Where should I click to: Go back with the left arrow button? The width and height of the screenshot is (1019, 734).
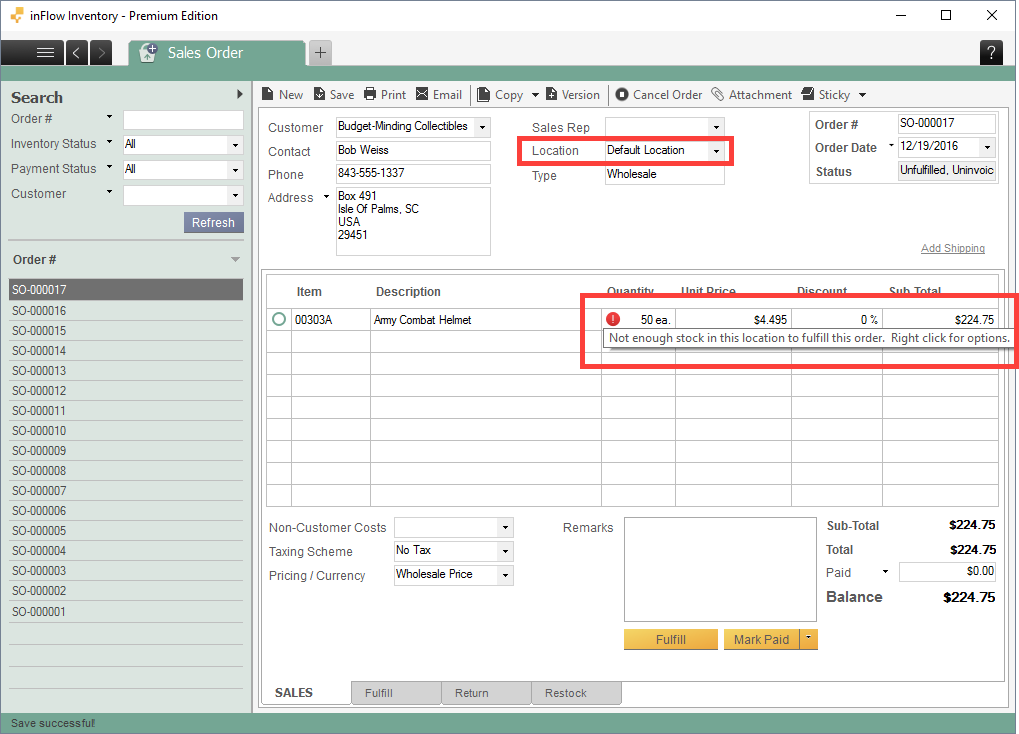76,53
